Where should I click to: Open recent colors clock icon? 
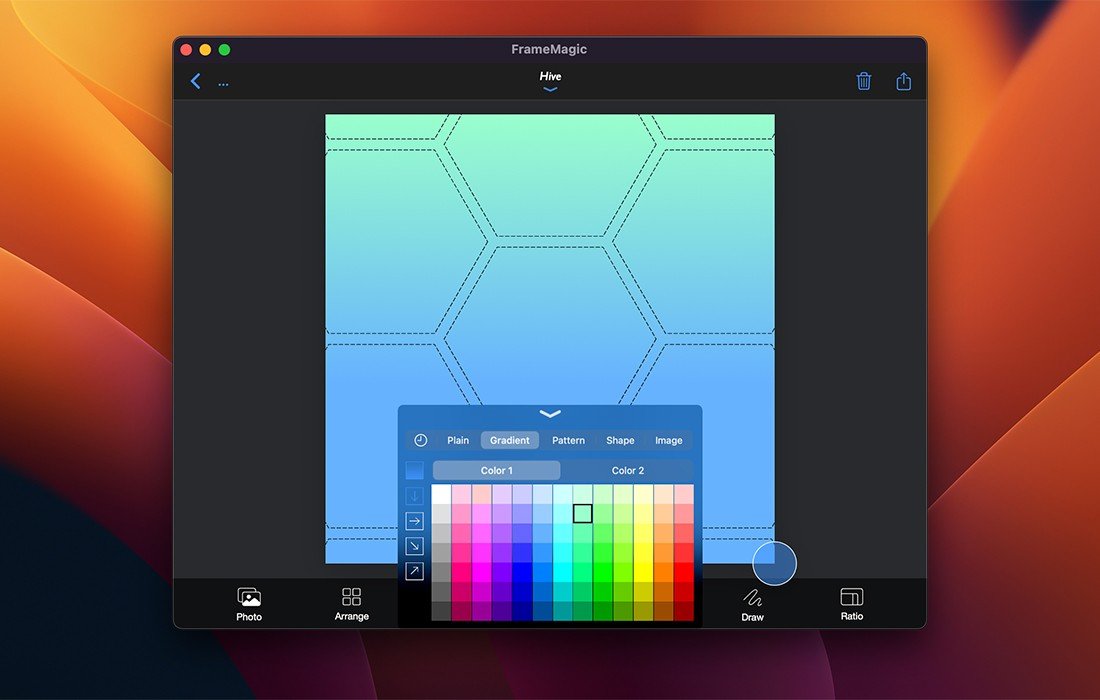(x=421, y=440)
